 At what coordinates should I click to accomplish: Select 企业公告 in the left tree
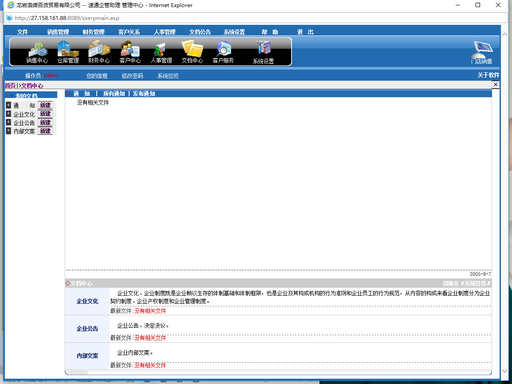click(x=24, y=123)
